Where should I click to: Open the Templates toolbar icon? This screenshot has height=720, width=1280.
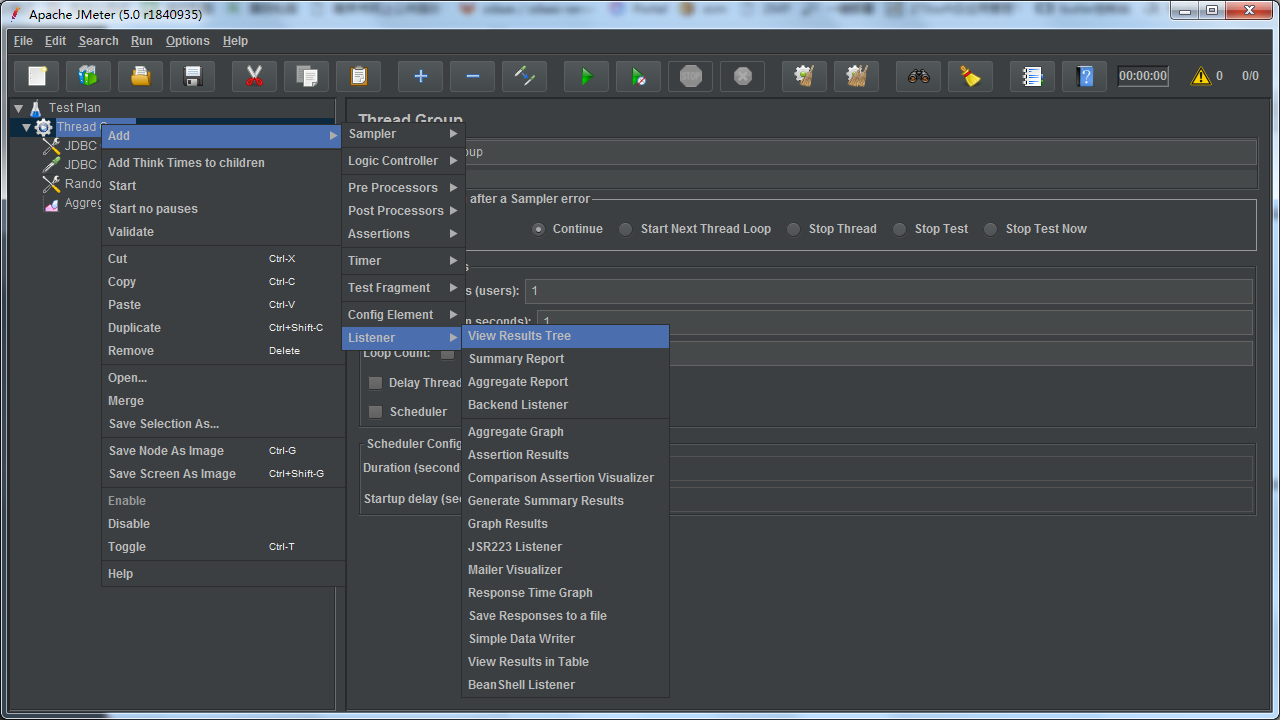coord(89,76)
